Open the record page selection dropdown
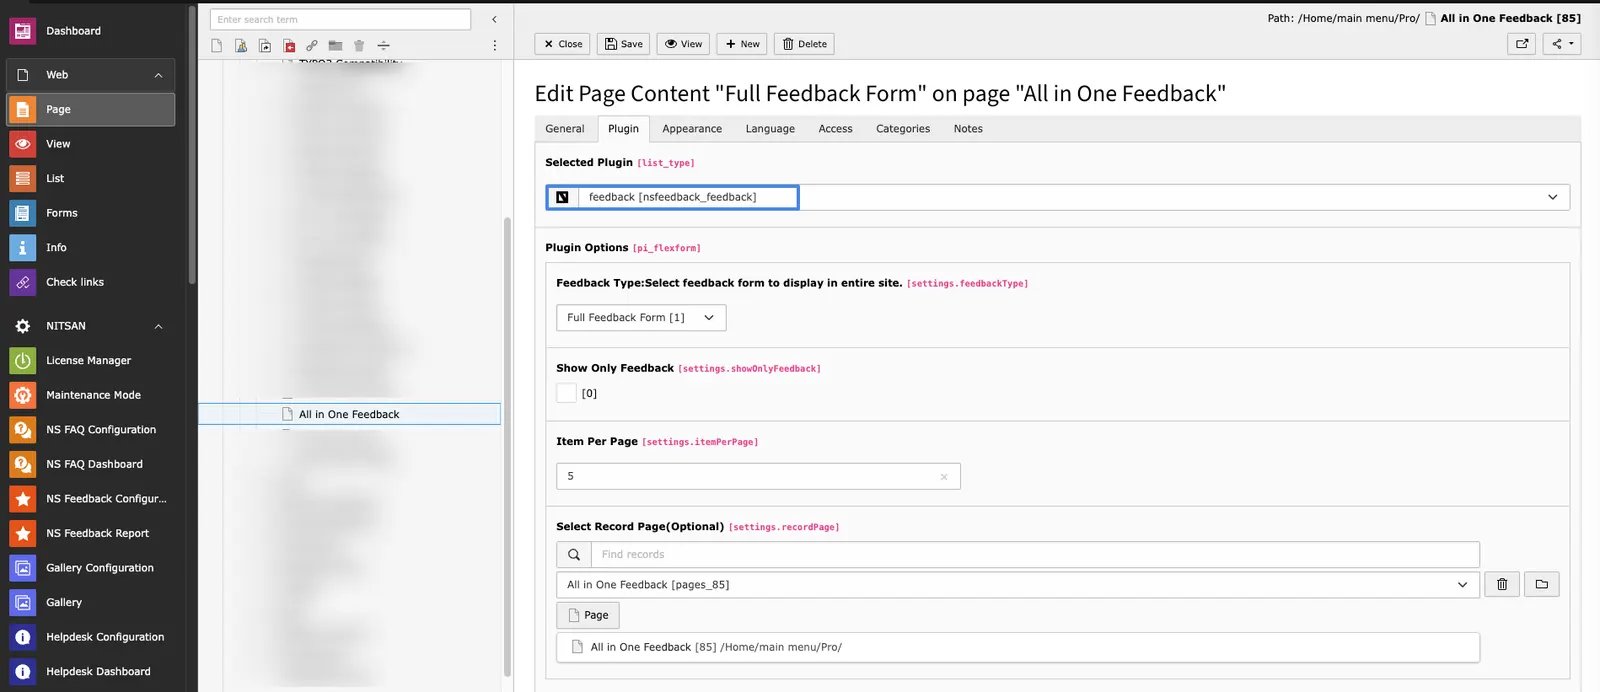The image size is (1600, 692). click(1018, 585)
